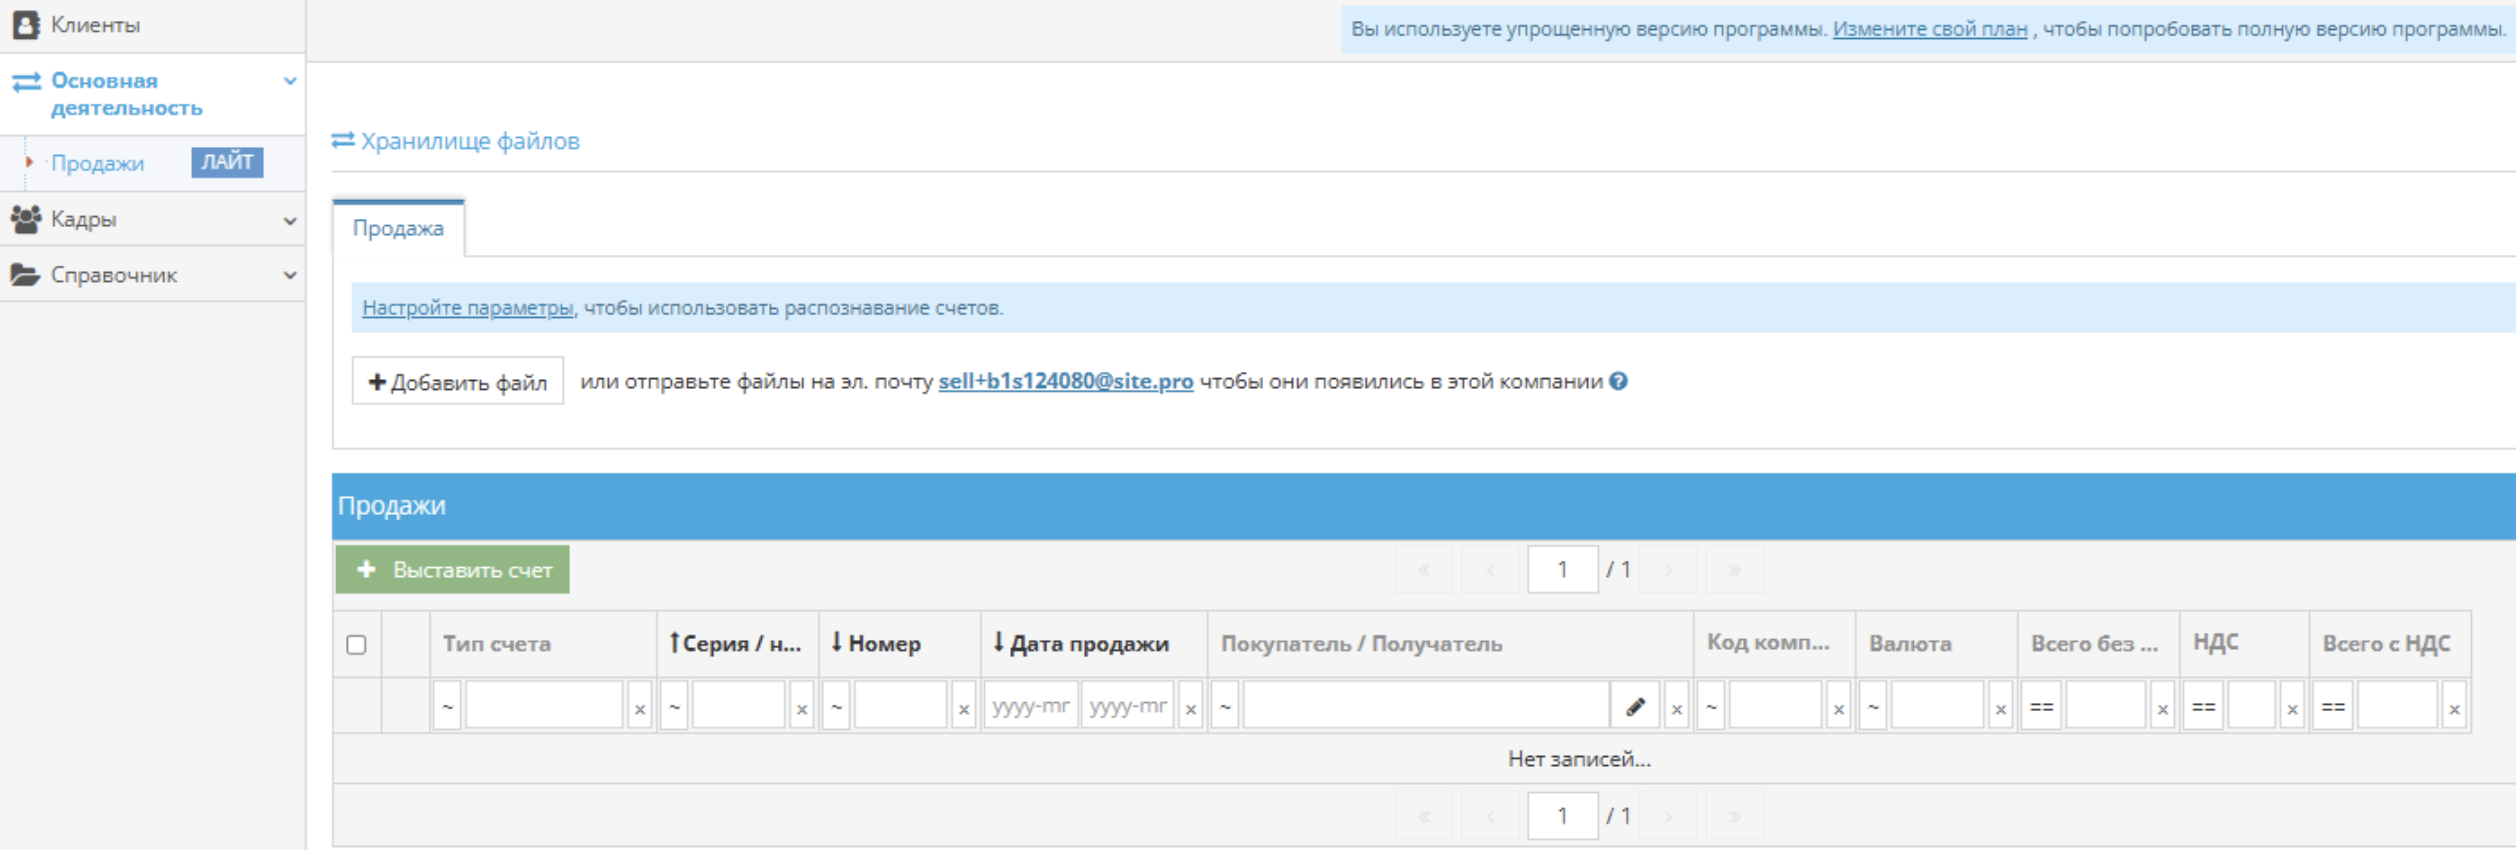Collapse the Основная деятельность menu chevron
This screenshot has width=2516, height=850.
pos(290,81)
